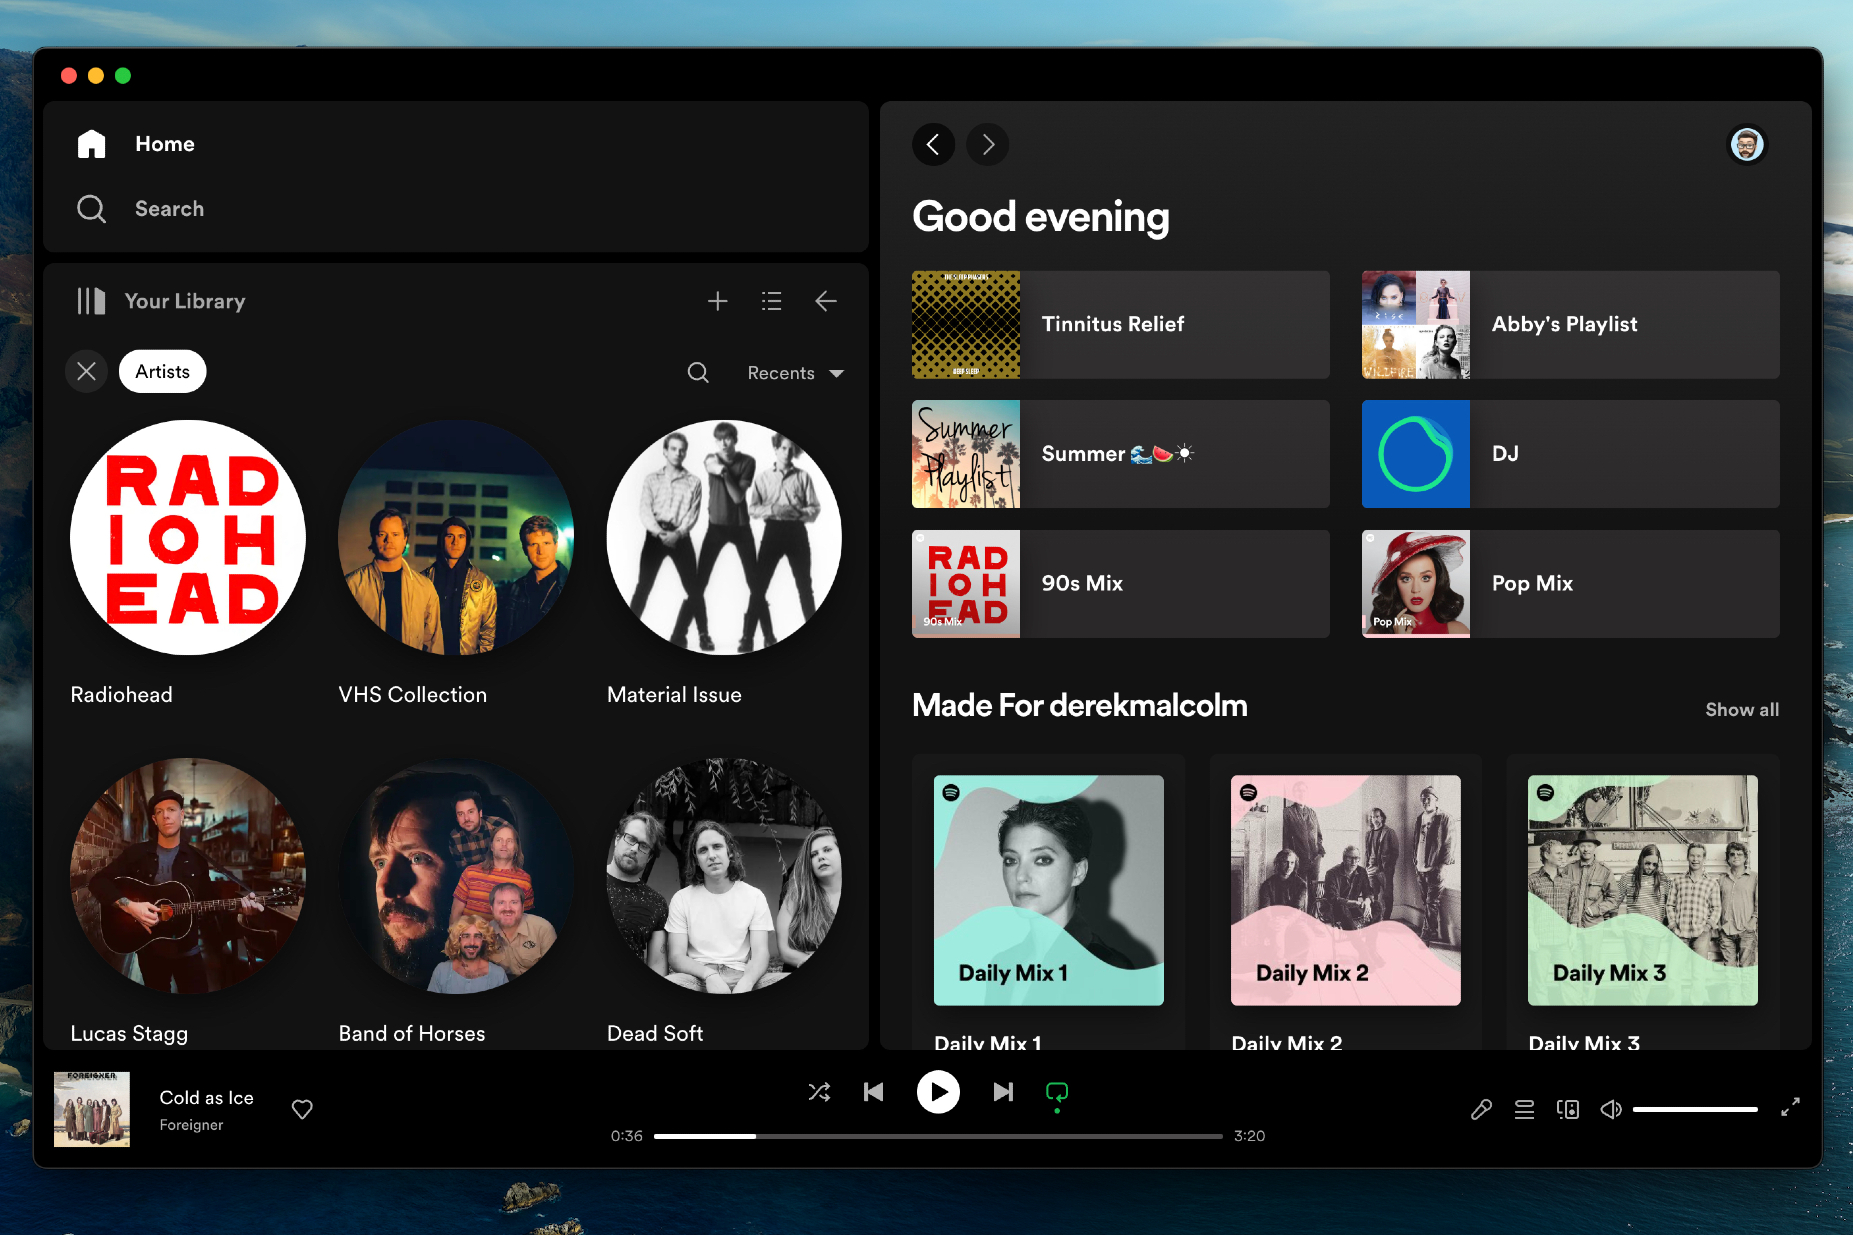Screen dimensions: 1853x1235
Task: Skip to the next track
Action: [x=1003, y=1092]
